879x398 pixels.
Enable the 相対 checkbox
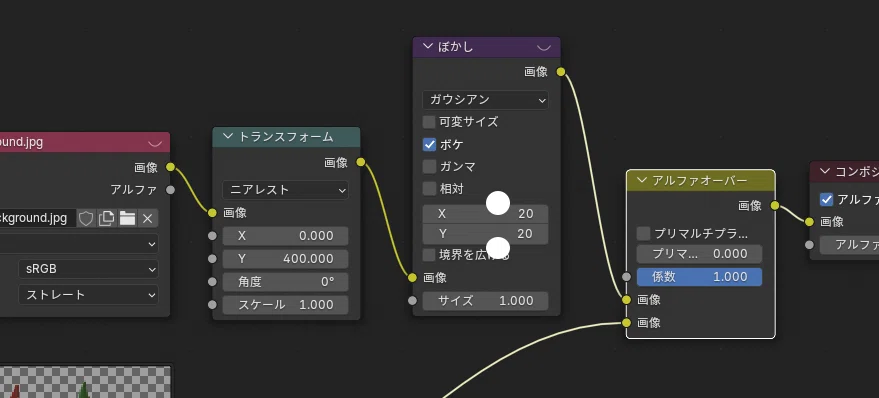(429, 188)
